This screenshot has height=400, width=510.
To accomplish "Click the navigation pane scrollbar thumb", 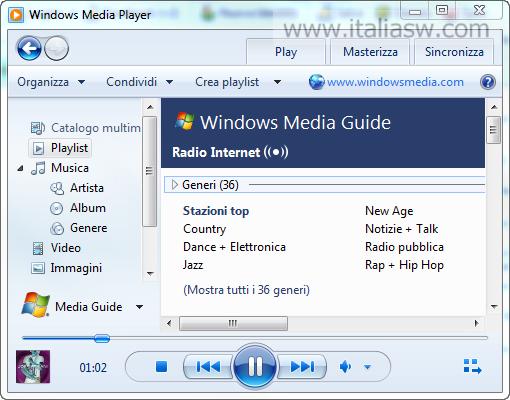I will point(150,171).
